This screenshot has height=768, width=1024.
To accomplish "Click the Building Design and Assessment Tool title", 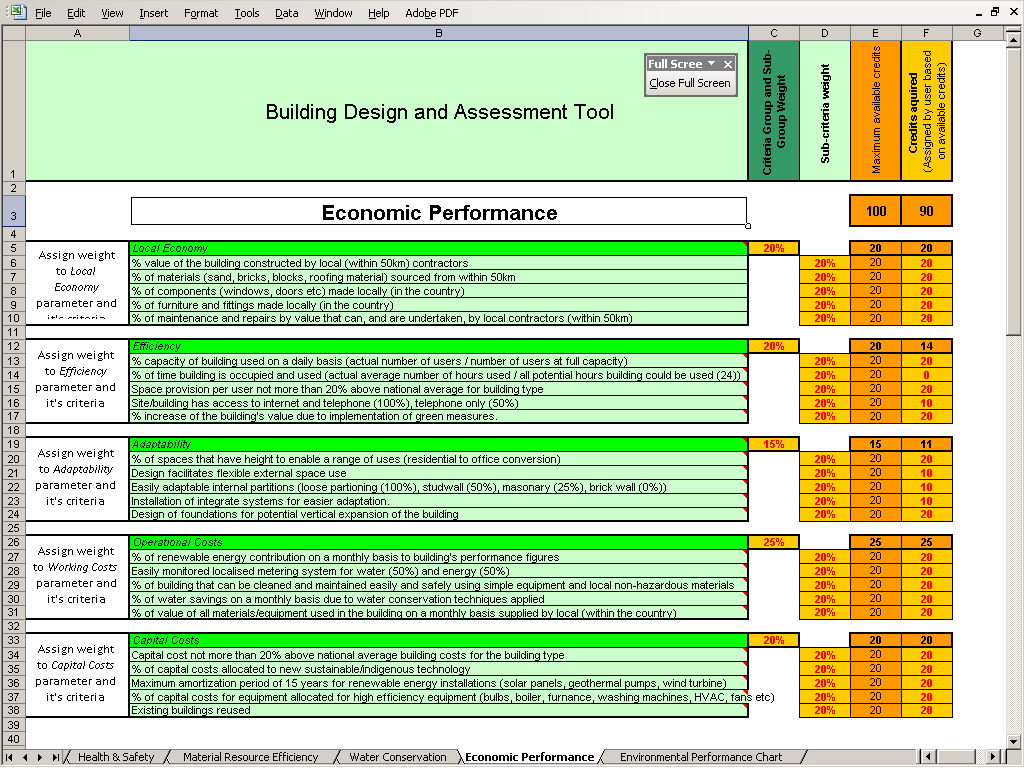I will [440, 112].
